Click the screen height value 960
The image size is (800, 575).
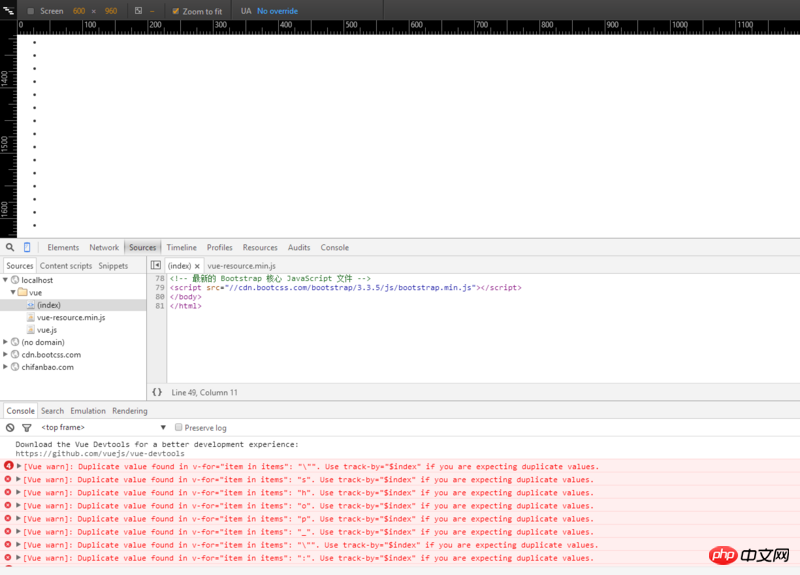tap(111, 11)
